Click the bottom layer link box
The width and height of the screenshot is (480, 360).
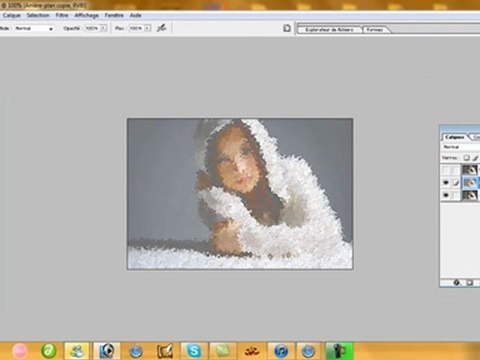tap(455, 195)
